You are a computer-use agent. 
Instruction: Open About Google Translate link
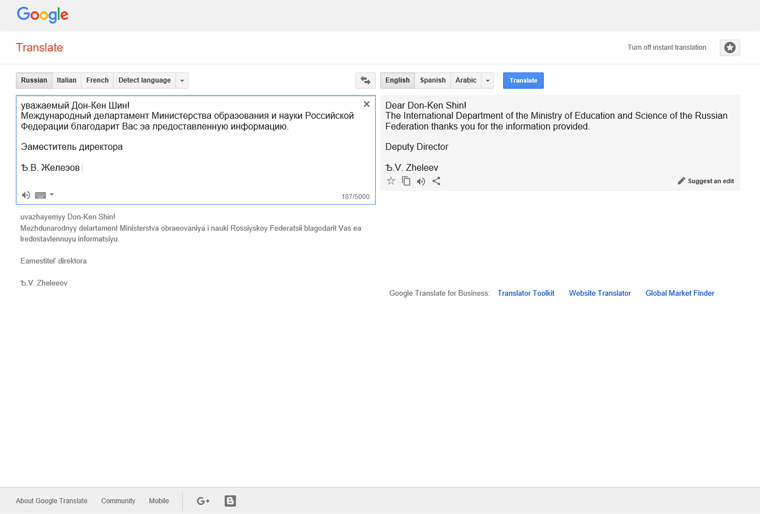point(51,501)
